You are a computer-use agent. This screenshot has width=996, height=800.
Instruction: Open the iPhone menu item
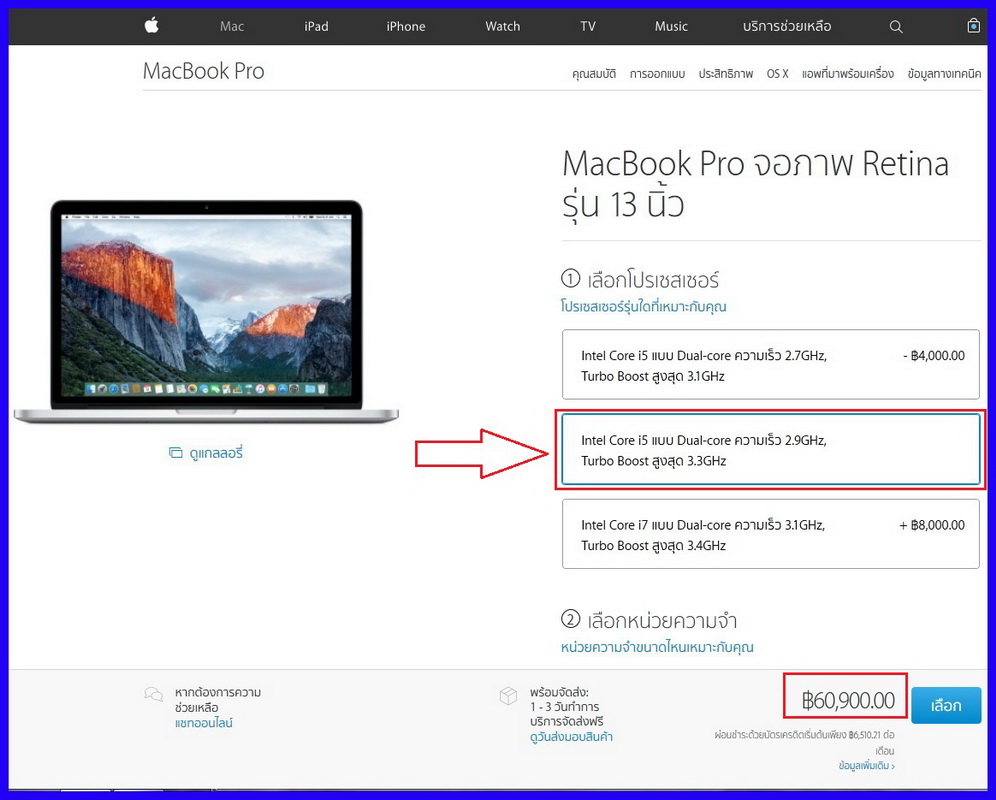point(406,27)
